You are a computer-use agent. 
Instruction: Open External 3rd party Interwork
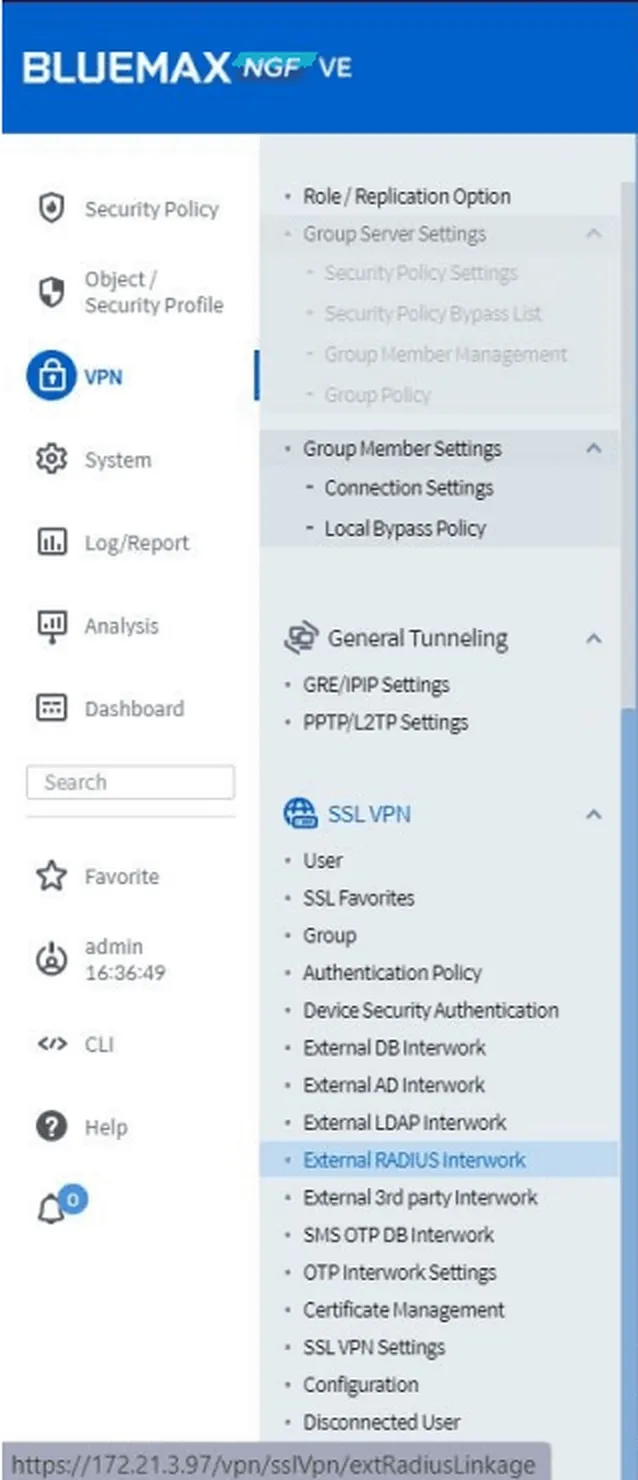coord(420,1197)
